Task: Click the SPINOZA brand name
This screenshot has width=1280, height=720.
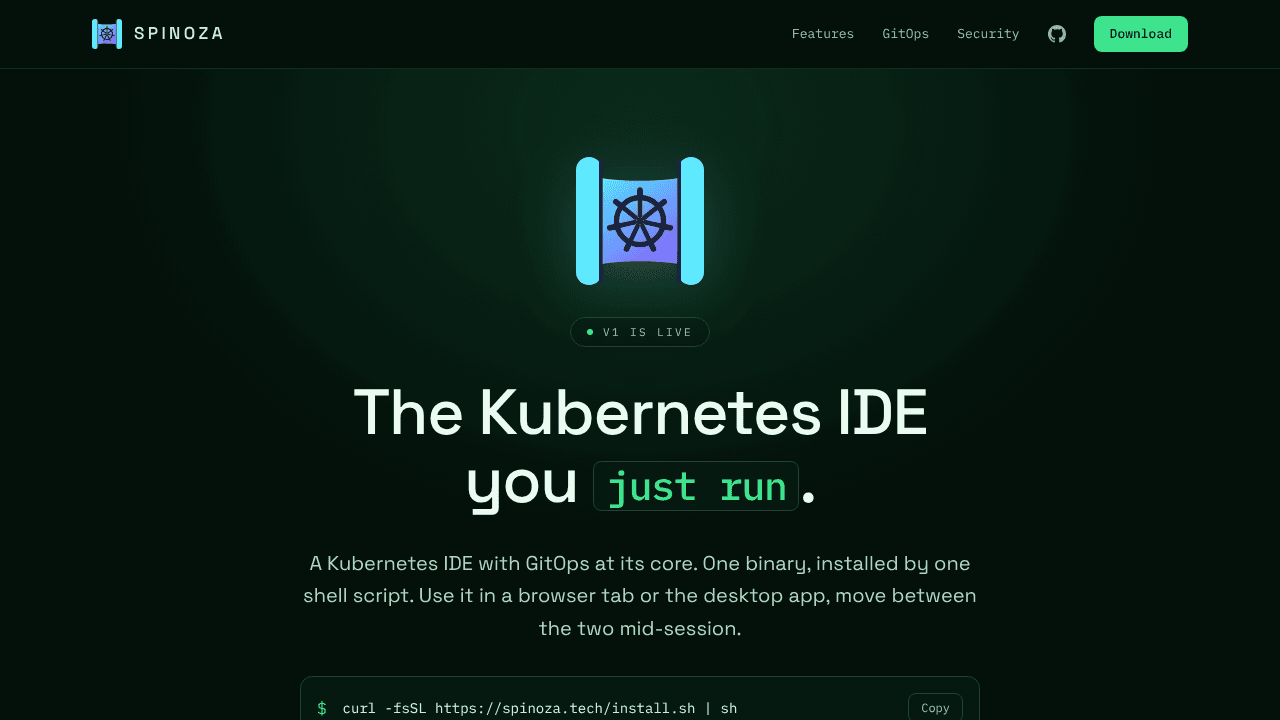Action: pos(179,34)
